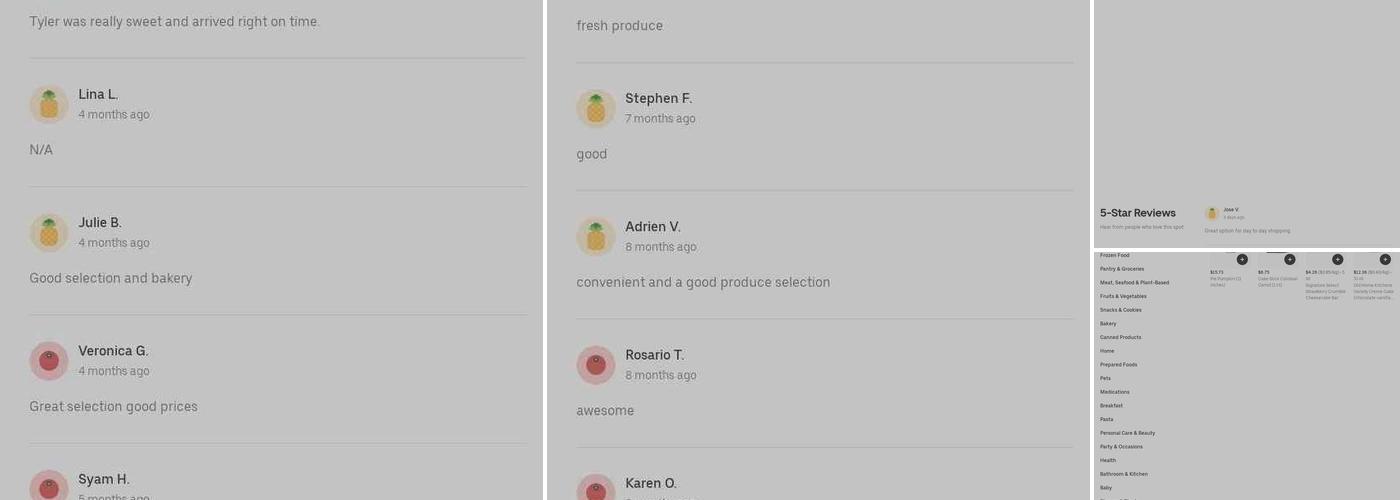Click Rosario T.'s tomato avatar
Viewport: 1400px width, 500px height.
click(596, 365)
